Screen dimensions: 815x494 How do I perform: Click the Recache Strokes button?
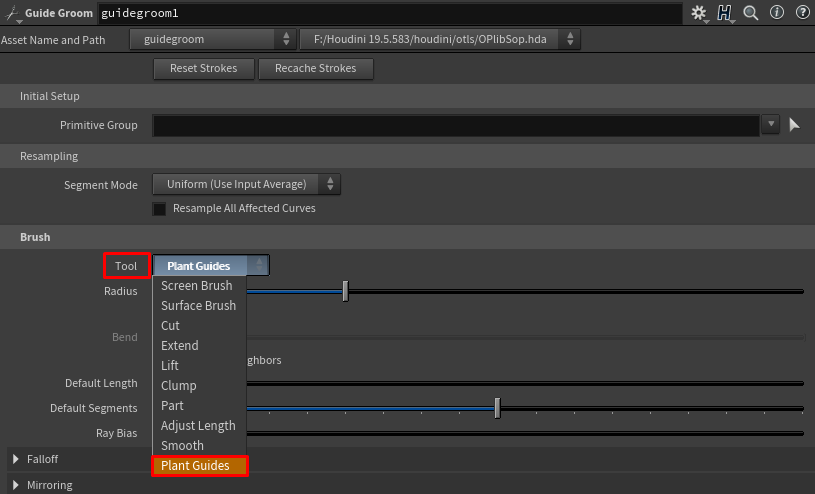pyautogui.click(x=315, y=69)
